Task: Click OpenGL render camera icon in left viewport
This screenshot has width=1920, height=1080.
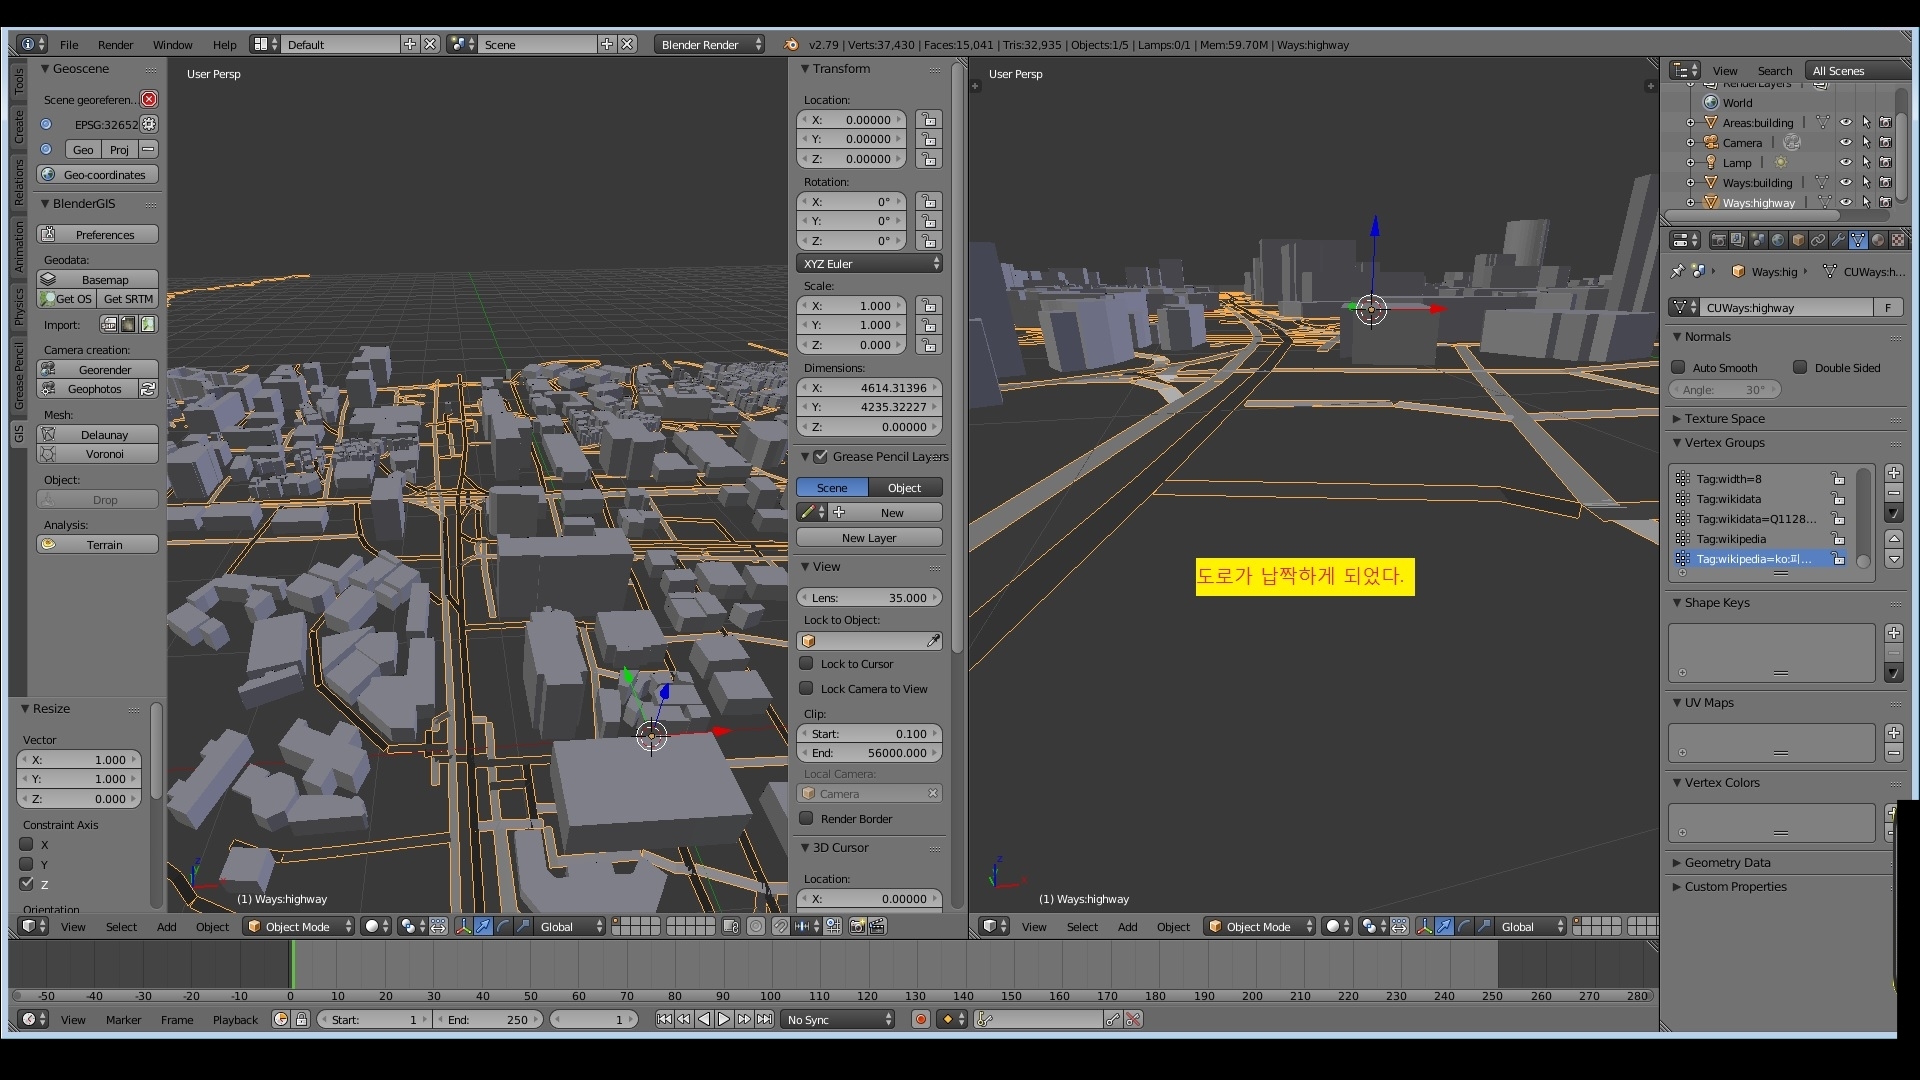Action: click(857, 927)
